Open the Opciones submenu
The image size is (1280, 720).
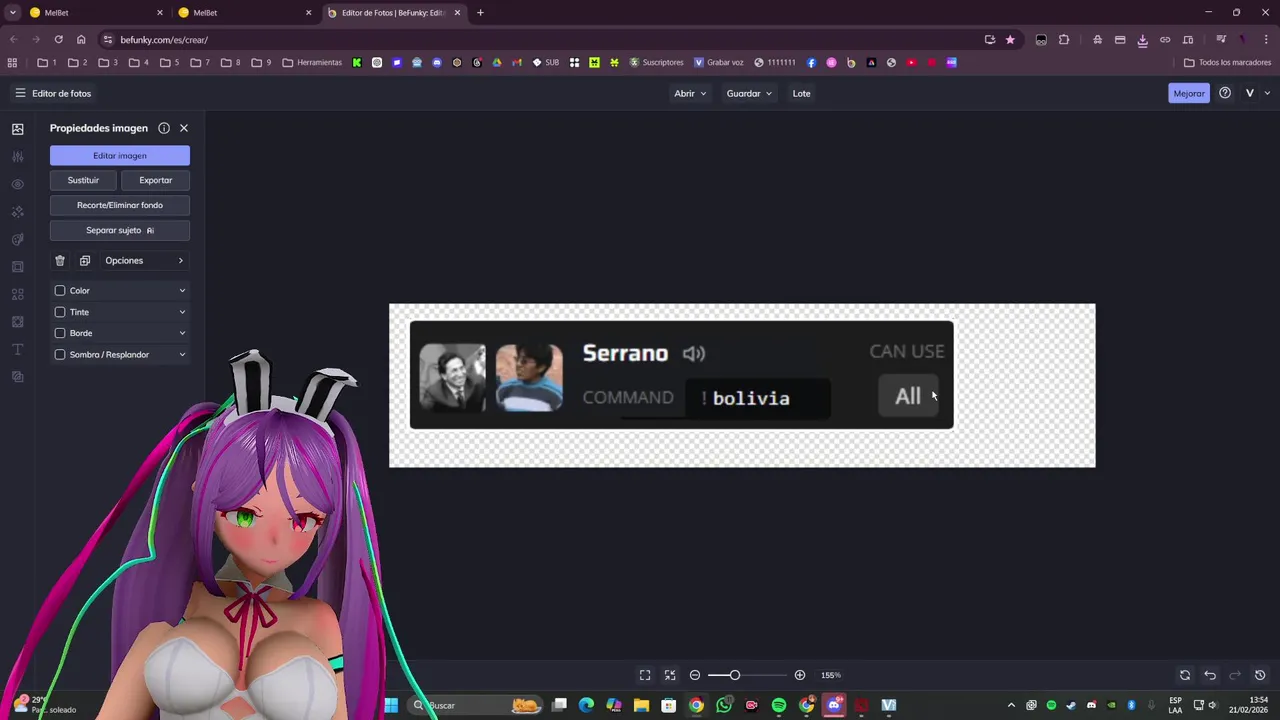145,260
